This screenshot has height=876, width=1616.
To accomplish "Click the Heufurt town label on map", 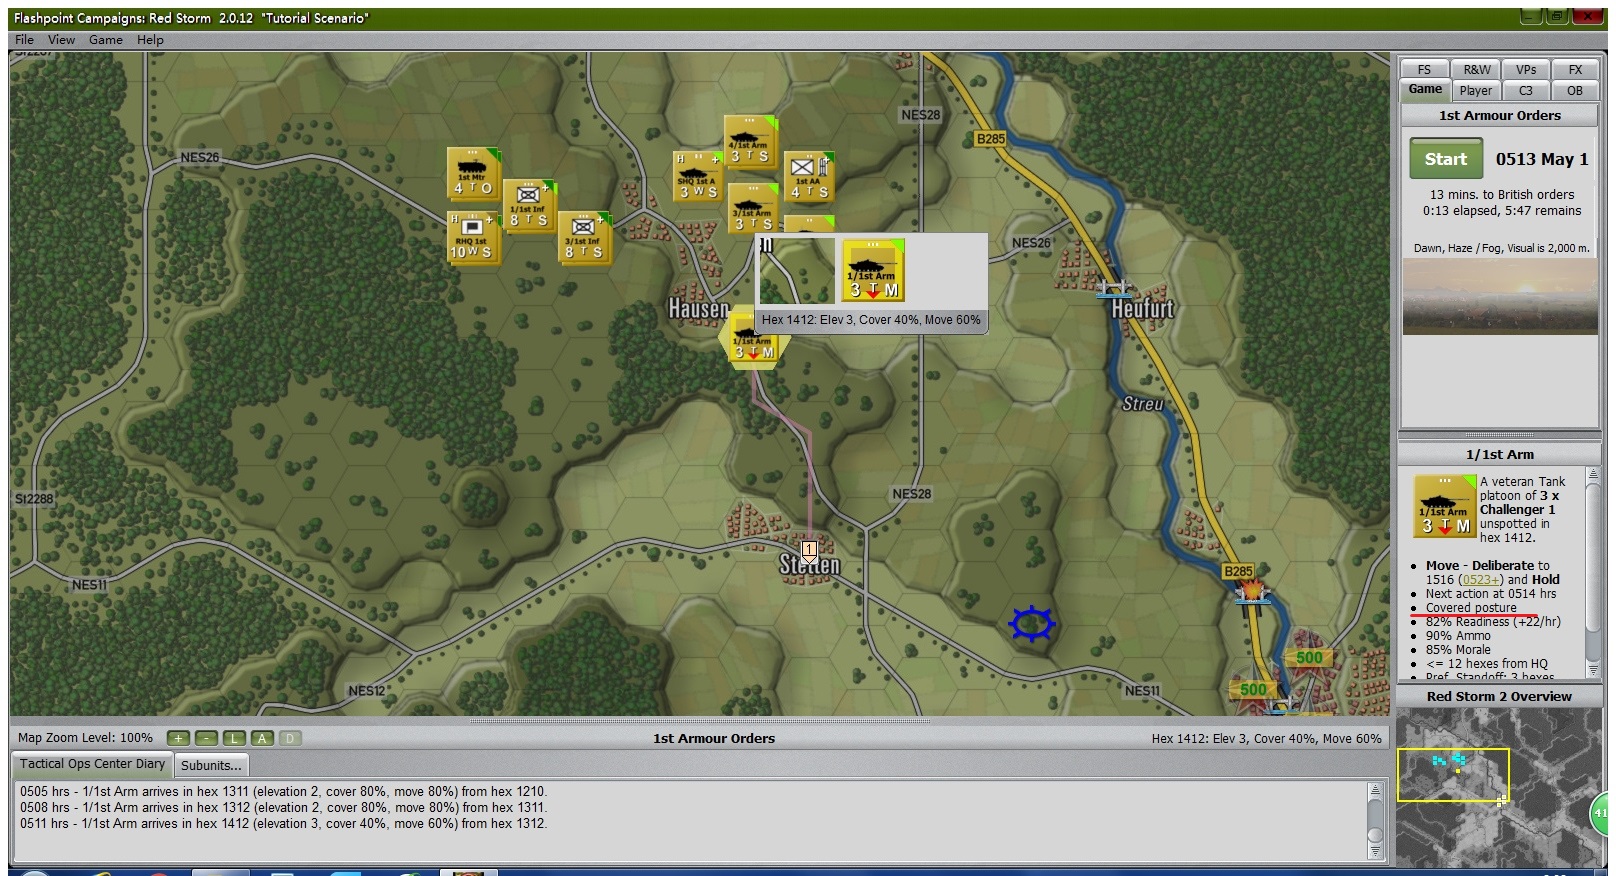I will [1143, 309].
